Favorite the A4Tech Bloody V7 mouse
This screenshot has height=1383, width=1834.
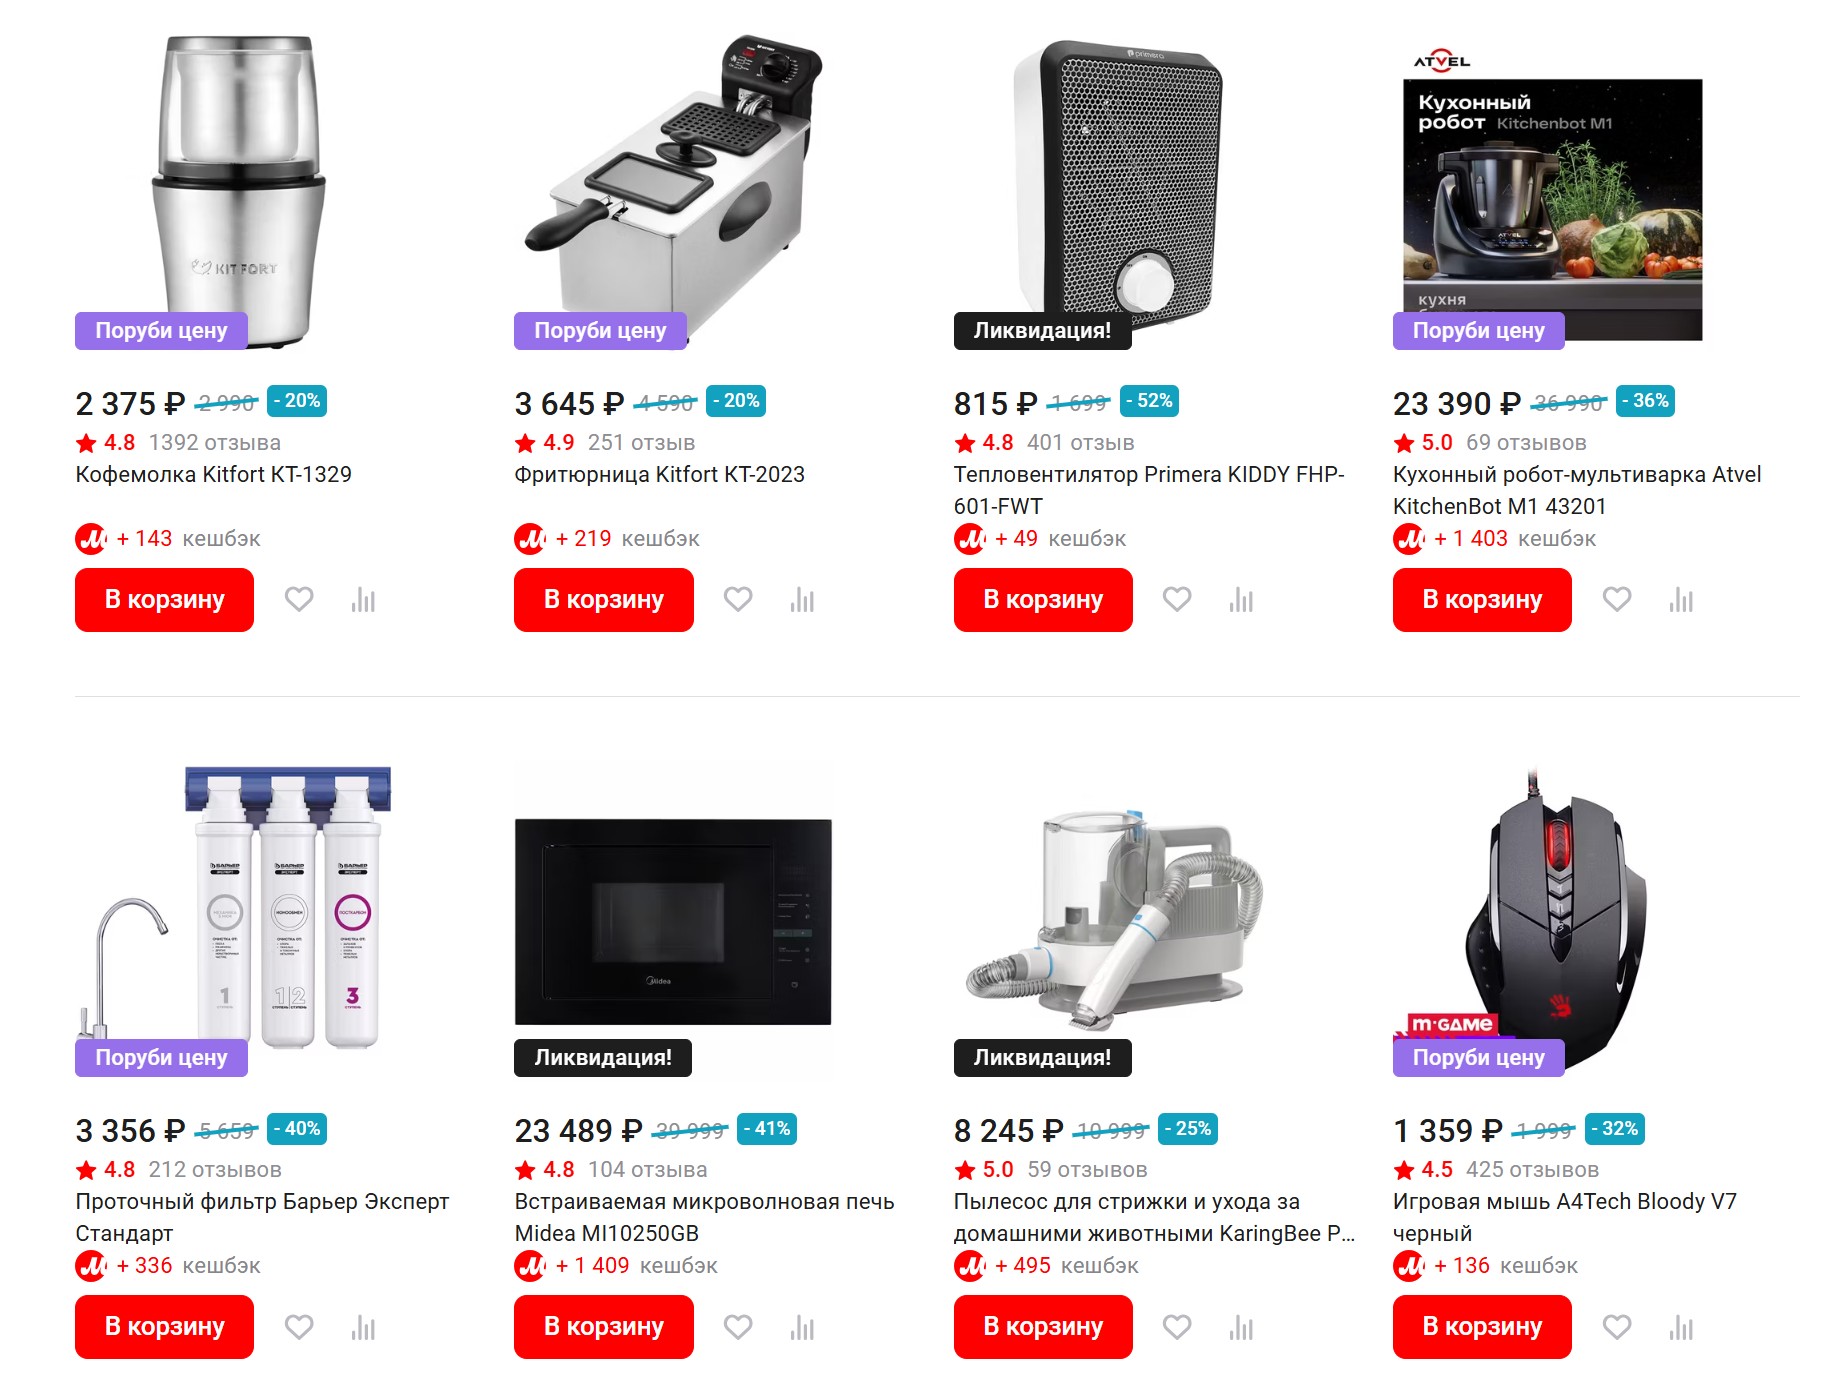[x=1617, y=1326]
